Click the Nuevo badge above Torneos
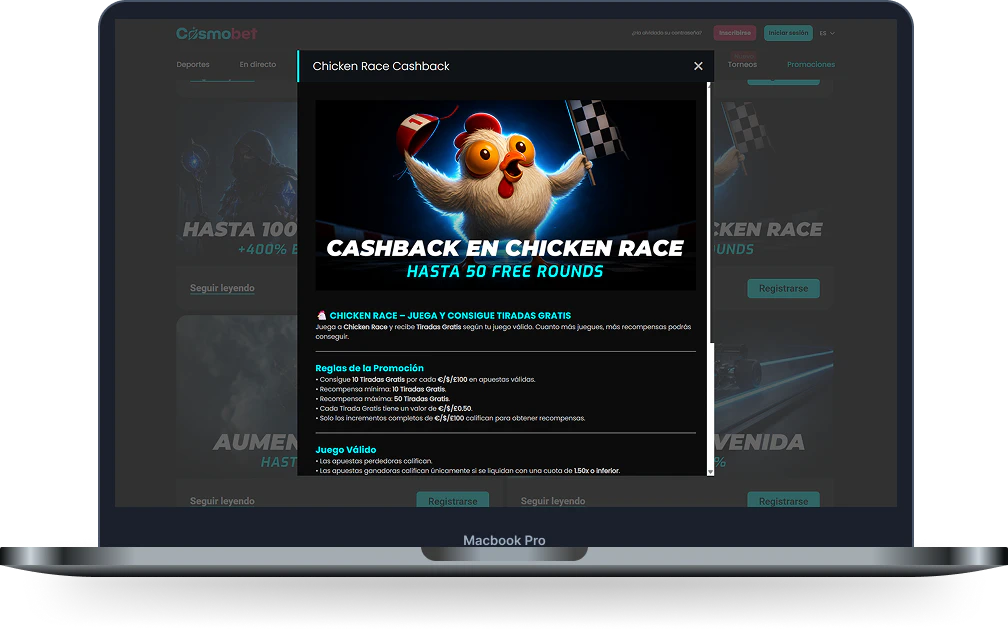Screen dimensions: 1008x632 pyautogui.click(x=744, y=56)
